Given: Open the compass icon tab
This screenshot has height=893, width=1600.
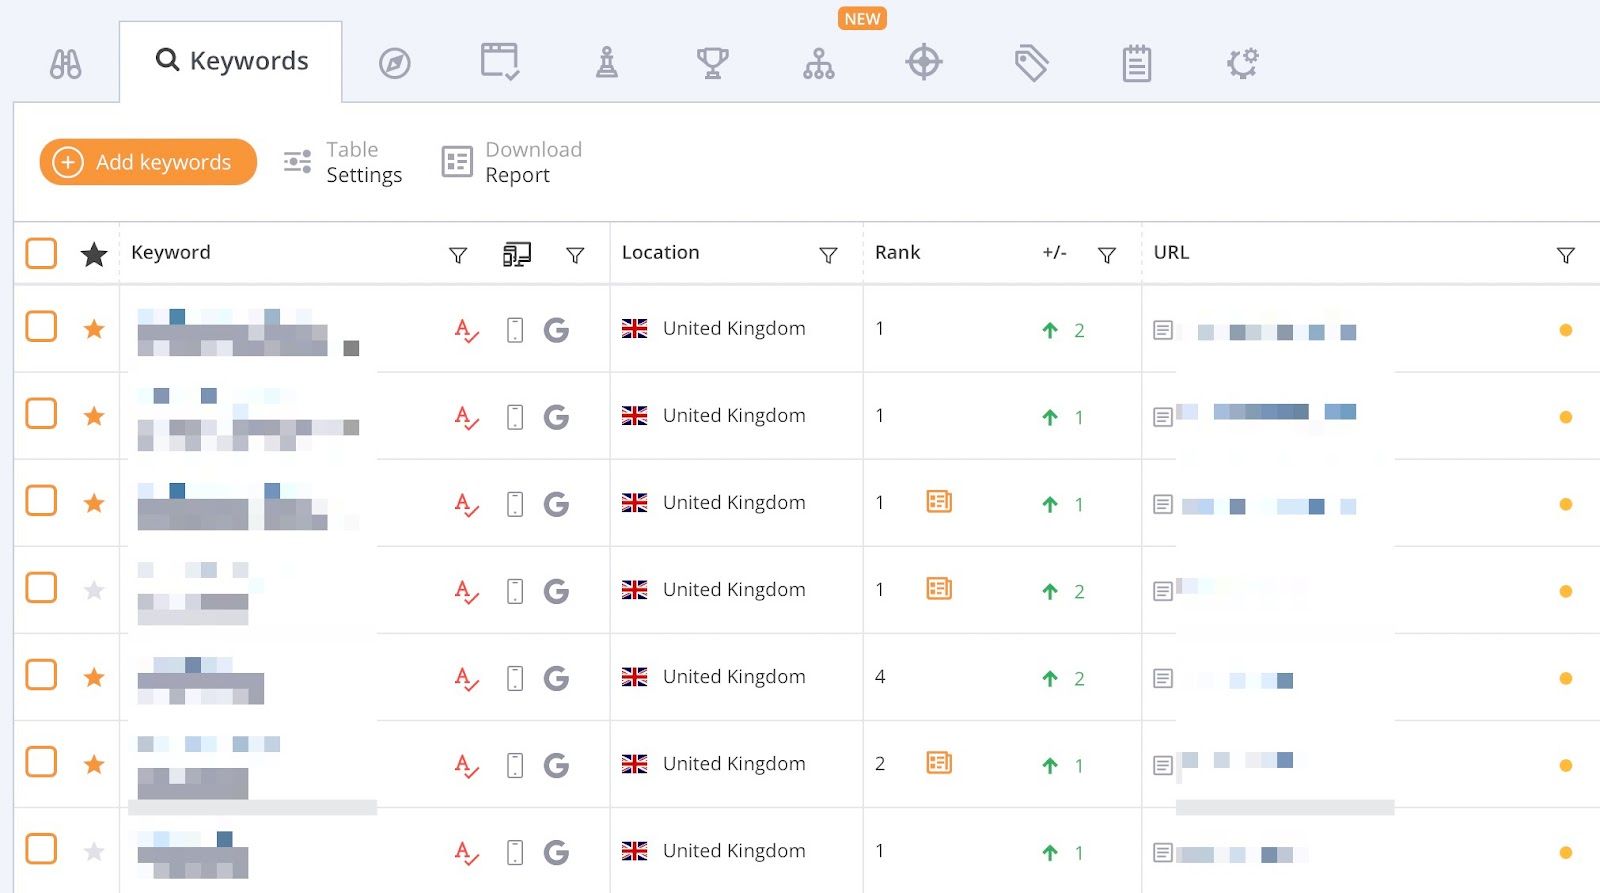Looking at the screenshot, I should pos(395,63).
